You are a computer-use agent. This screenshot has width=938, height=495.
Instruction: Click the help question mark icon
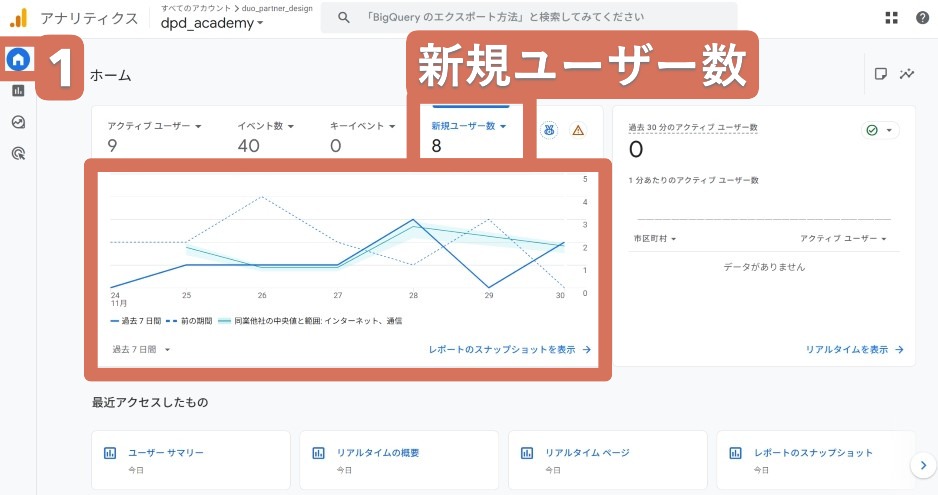[922, 18]
